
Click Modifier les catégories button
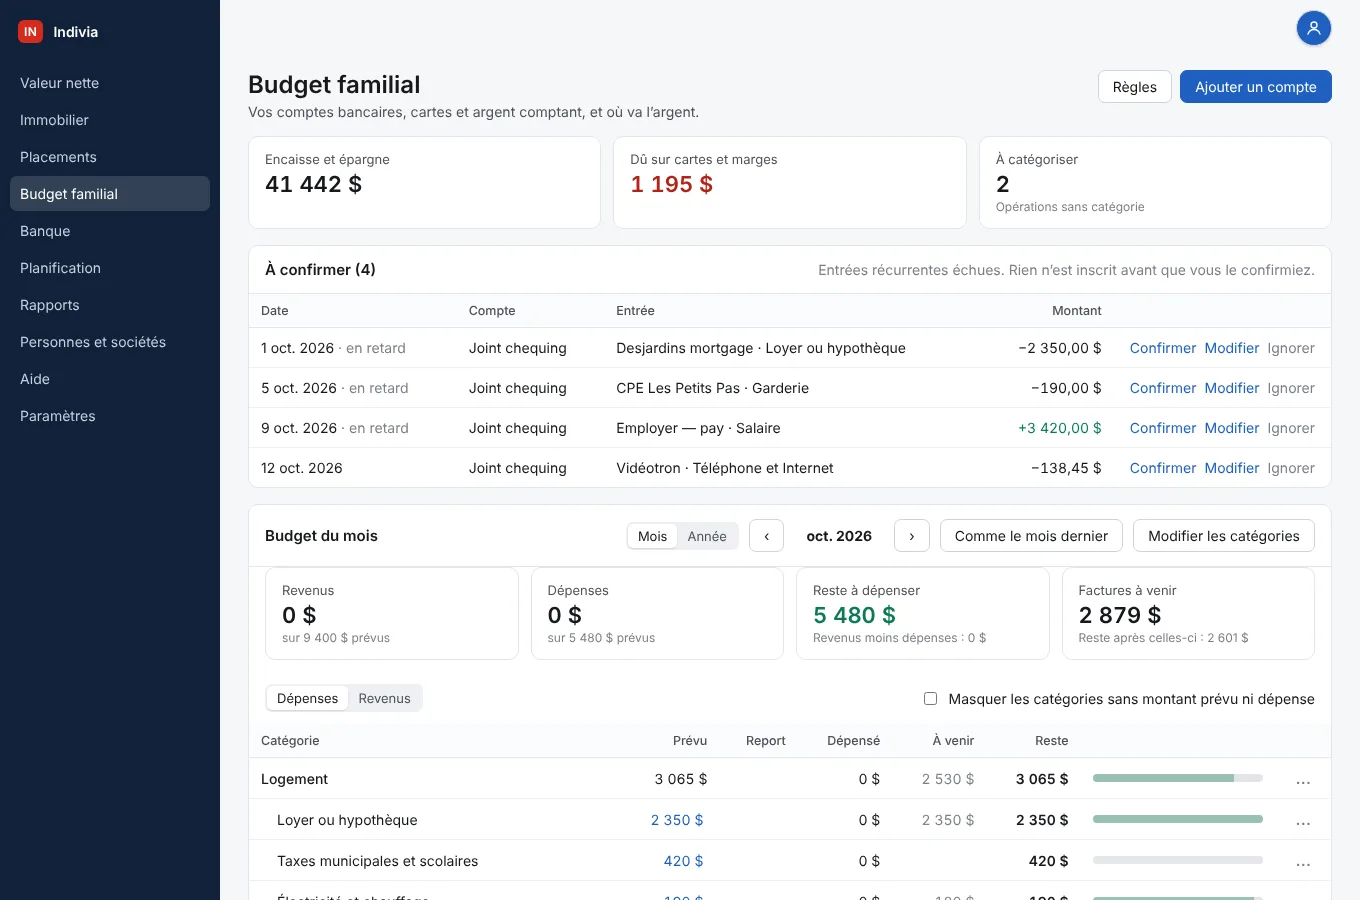point(1224,536)
